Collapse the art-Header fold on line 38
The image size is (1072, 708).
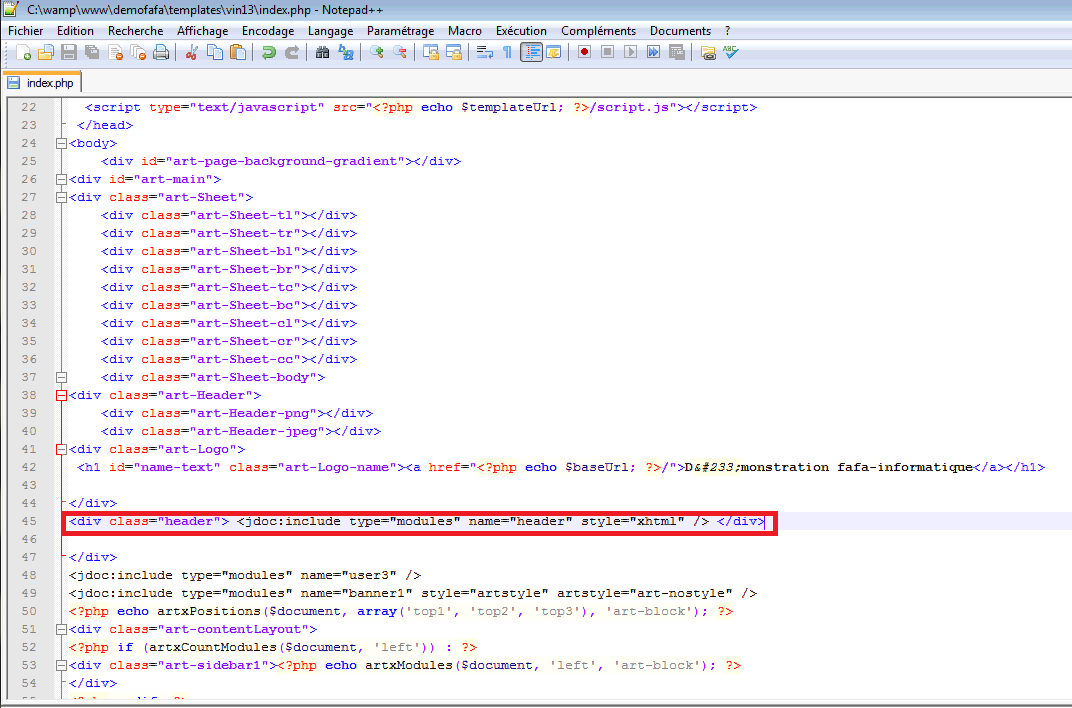[x=62, y=395]
